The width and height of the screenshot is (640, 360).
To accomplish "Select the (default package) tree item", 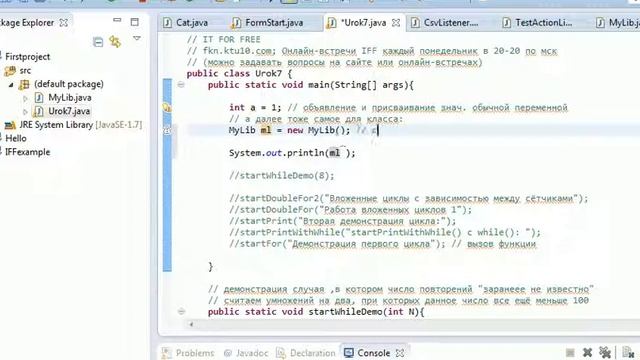I will pos(69,84).
